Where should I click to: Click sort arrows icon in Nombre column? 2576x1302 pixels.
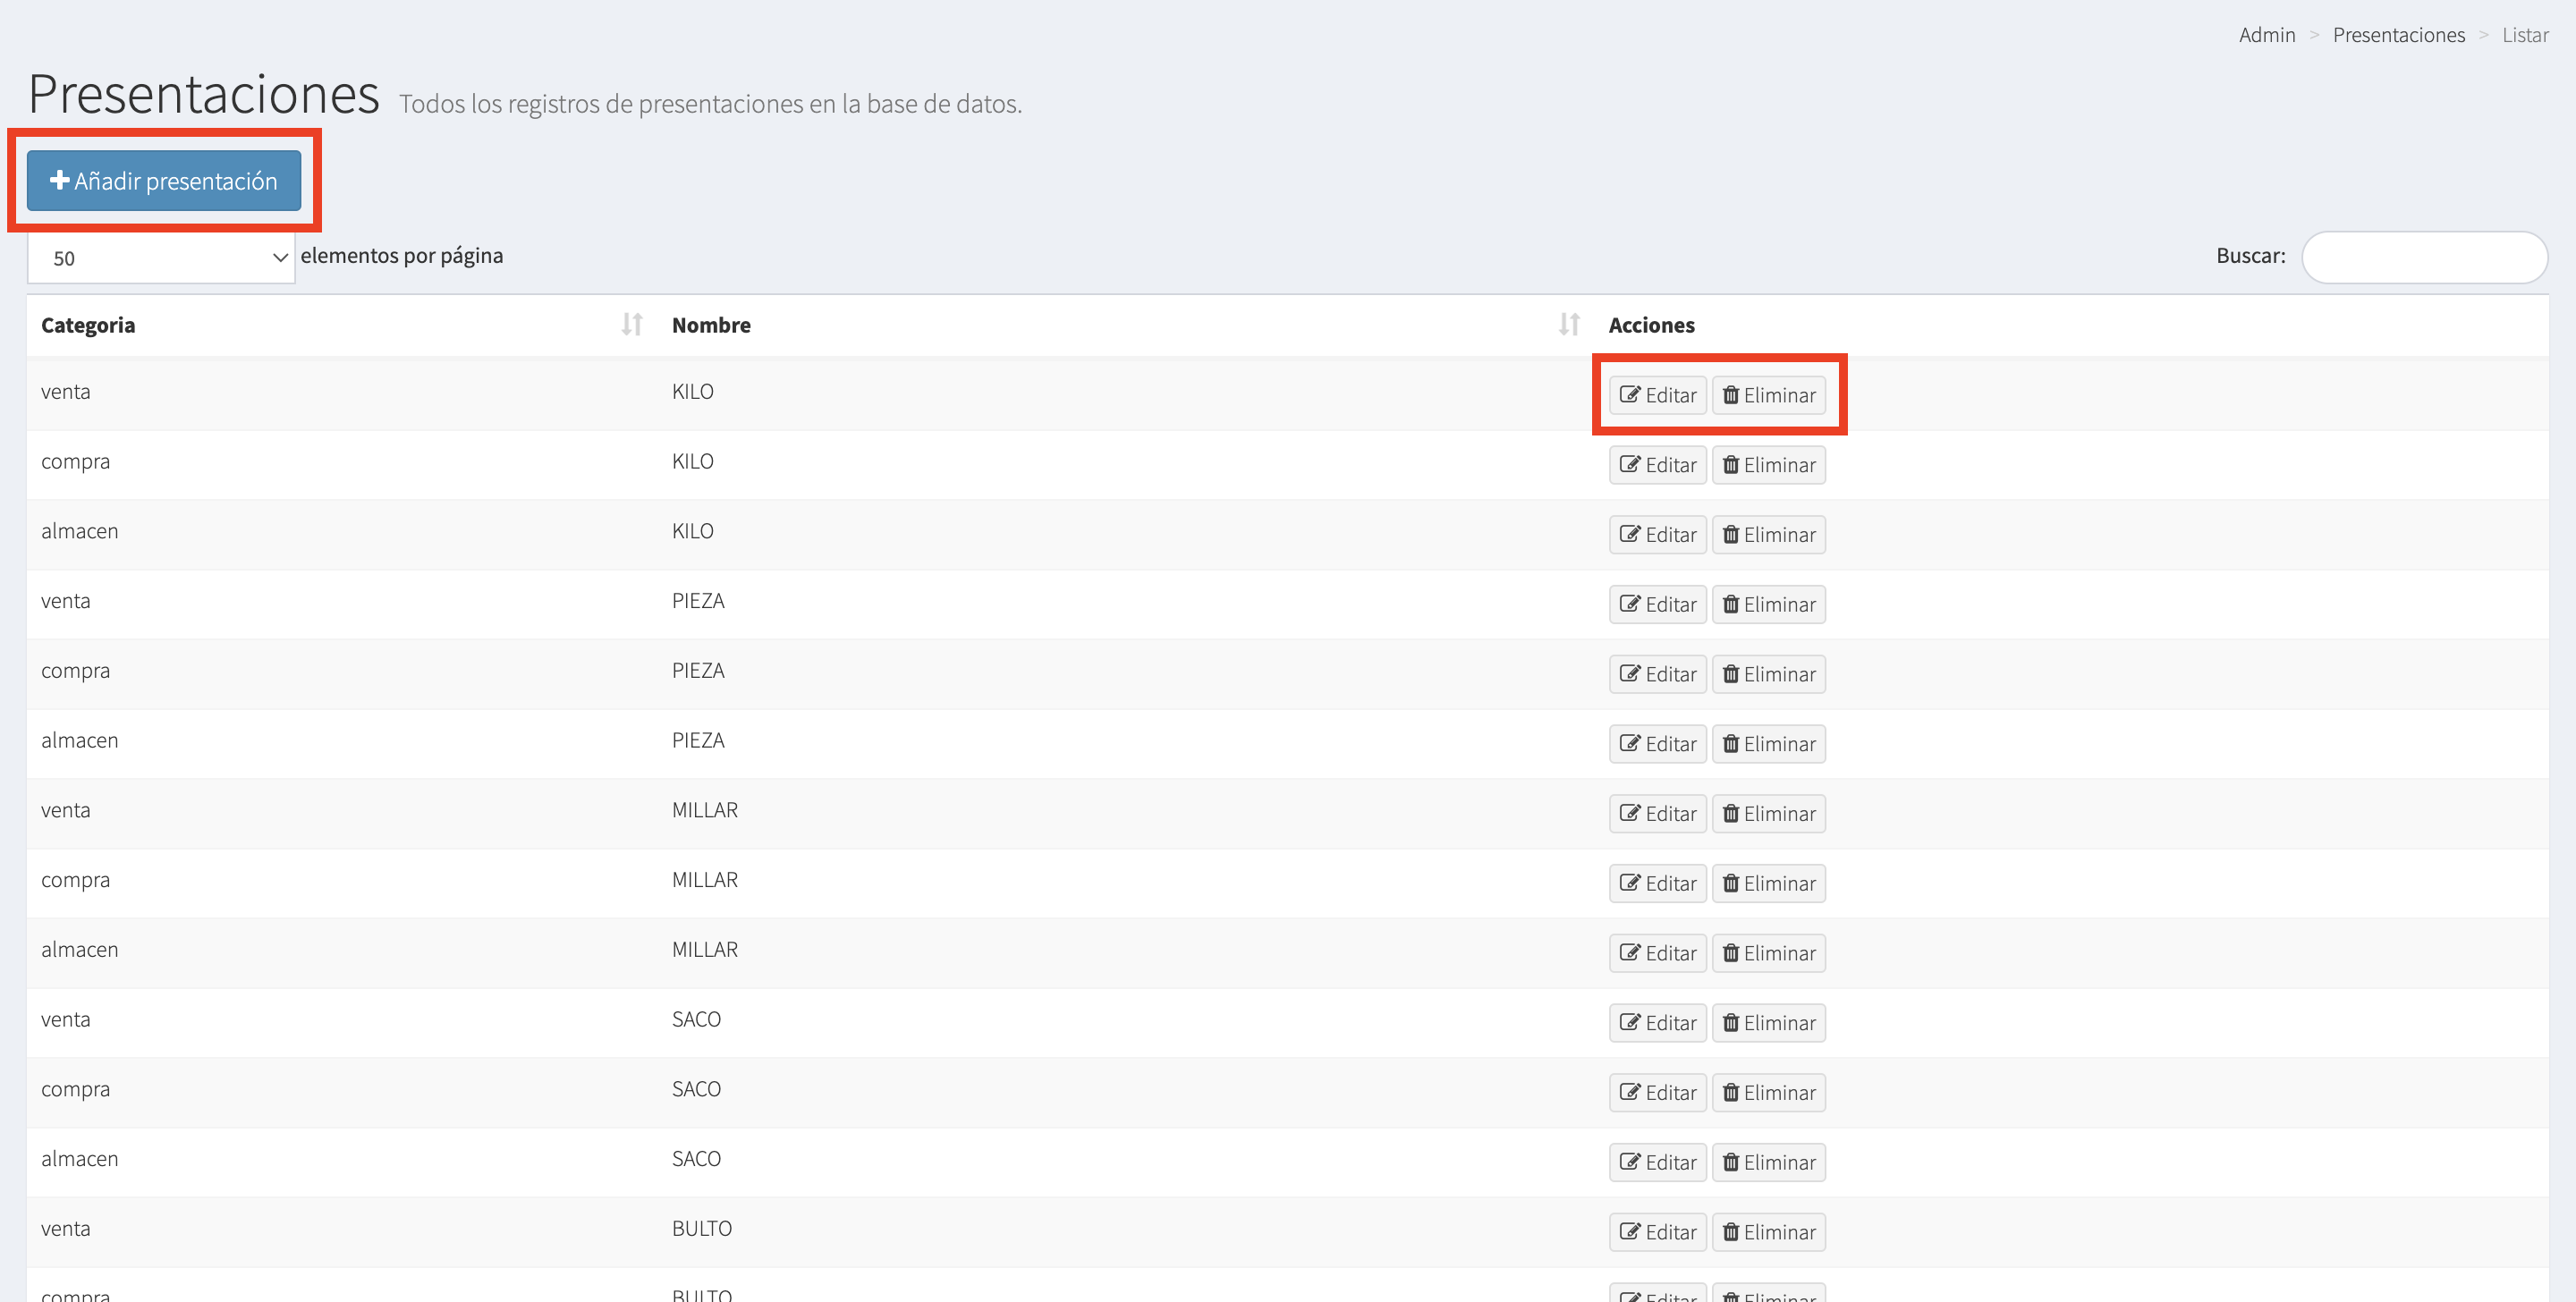1568,324
